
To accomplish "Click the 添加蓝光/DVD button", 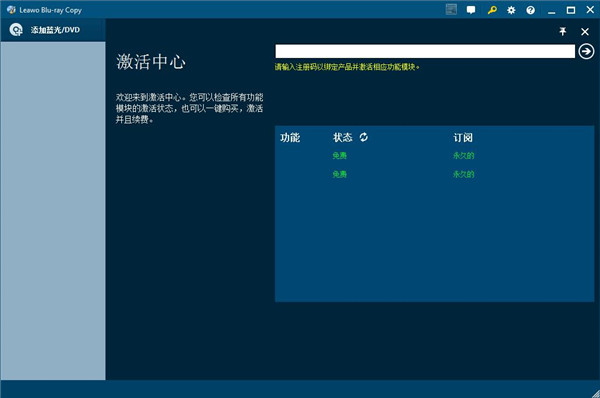I will 53,30.
